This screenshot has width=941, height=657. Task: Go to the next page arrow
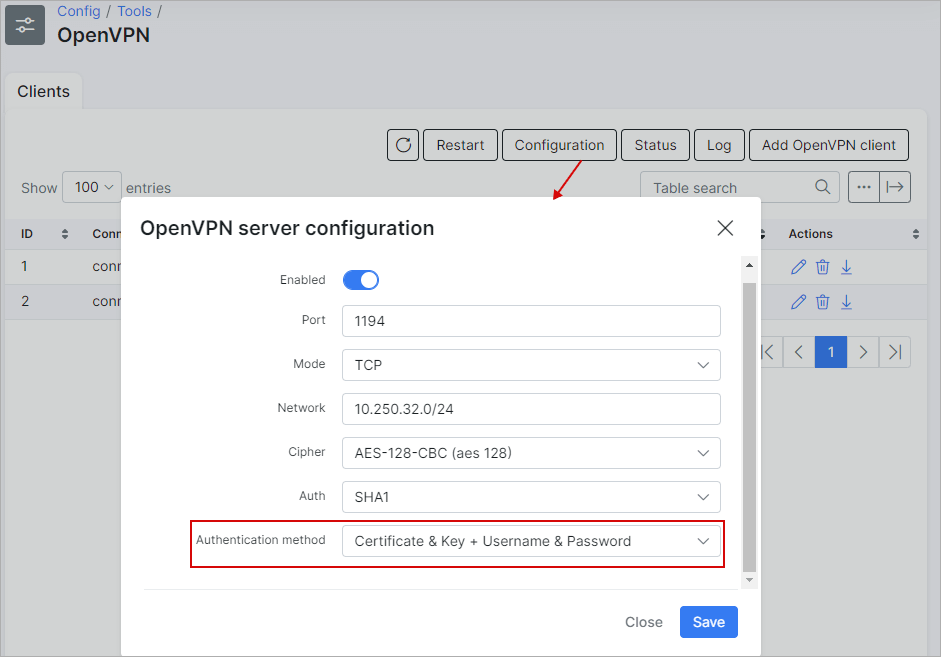863,352
